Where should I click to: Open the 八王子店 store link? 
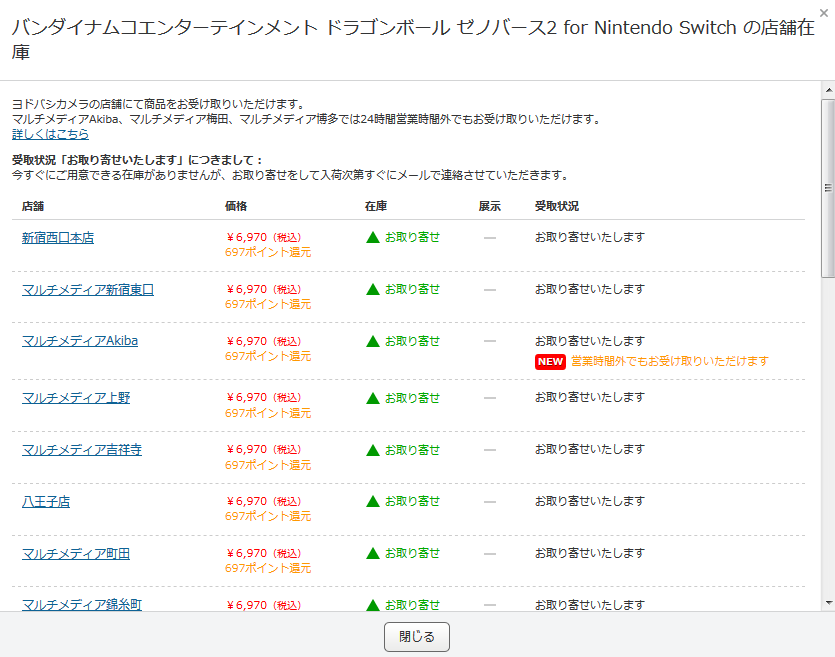[x=46, y=502]
